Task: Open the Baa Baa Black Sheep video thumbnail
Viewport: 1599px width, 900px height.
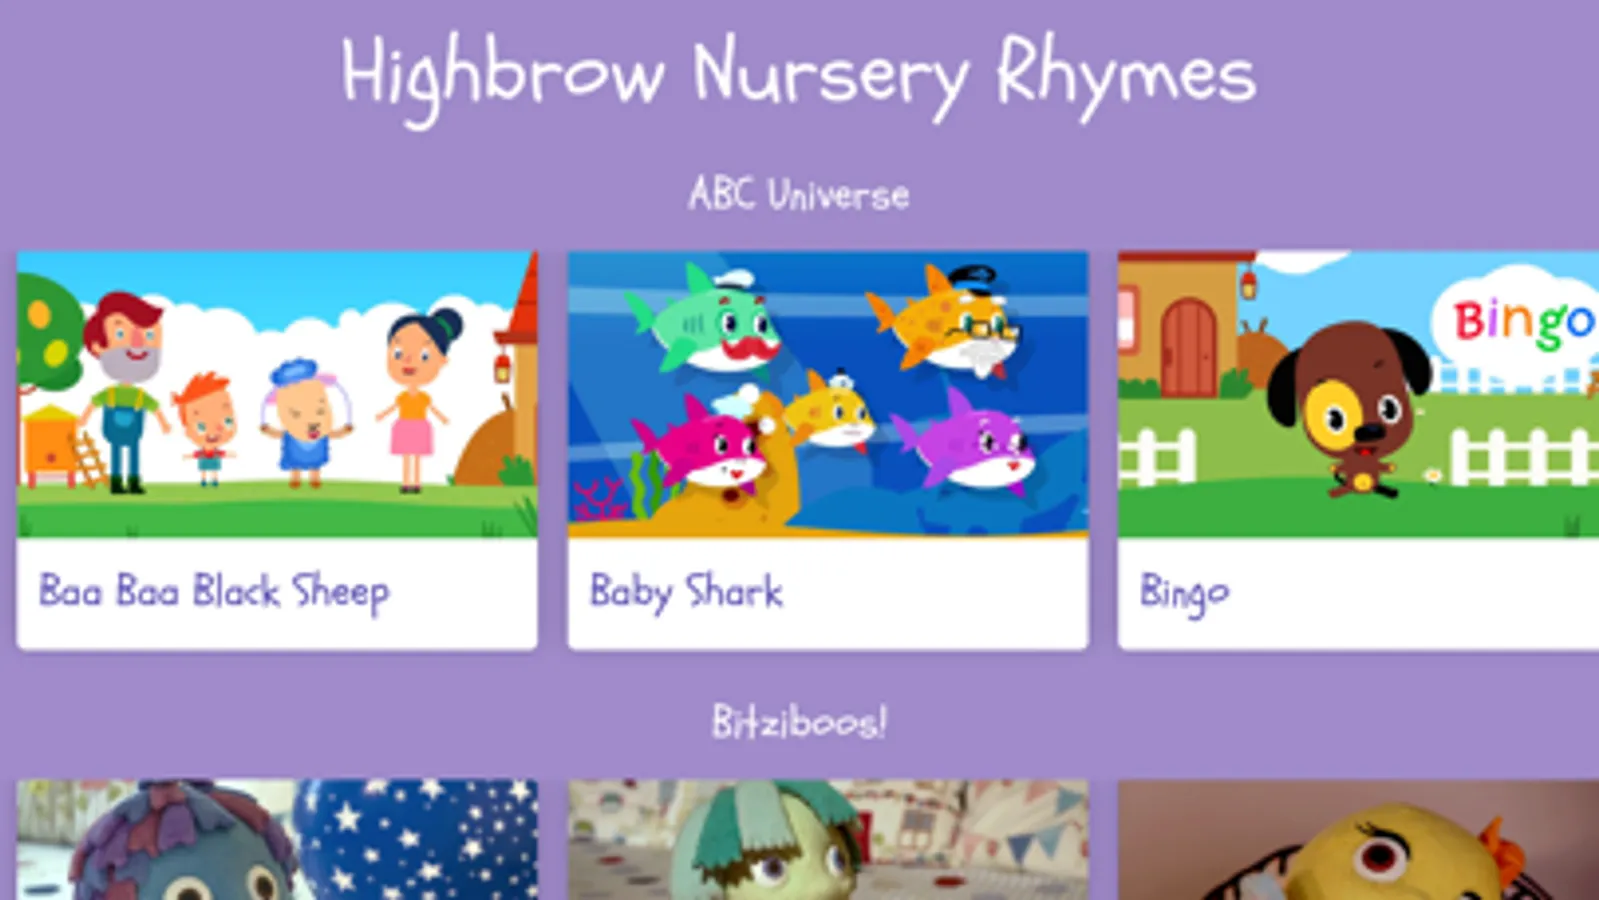Action: [277, 394]
